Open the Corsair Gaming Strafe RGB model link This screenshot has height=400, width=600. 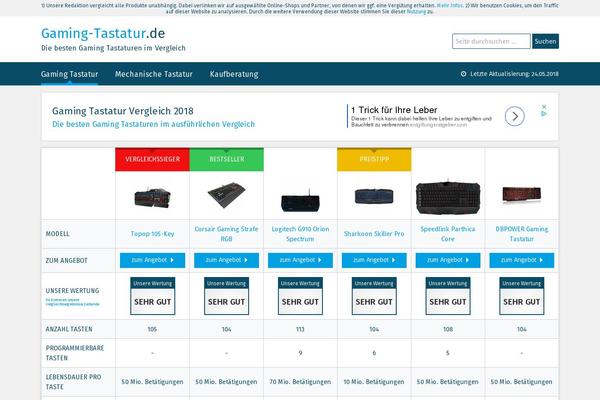pyautogui.click(x=227, y=233)
